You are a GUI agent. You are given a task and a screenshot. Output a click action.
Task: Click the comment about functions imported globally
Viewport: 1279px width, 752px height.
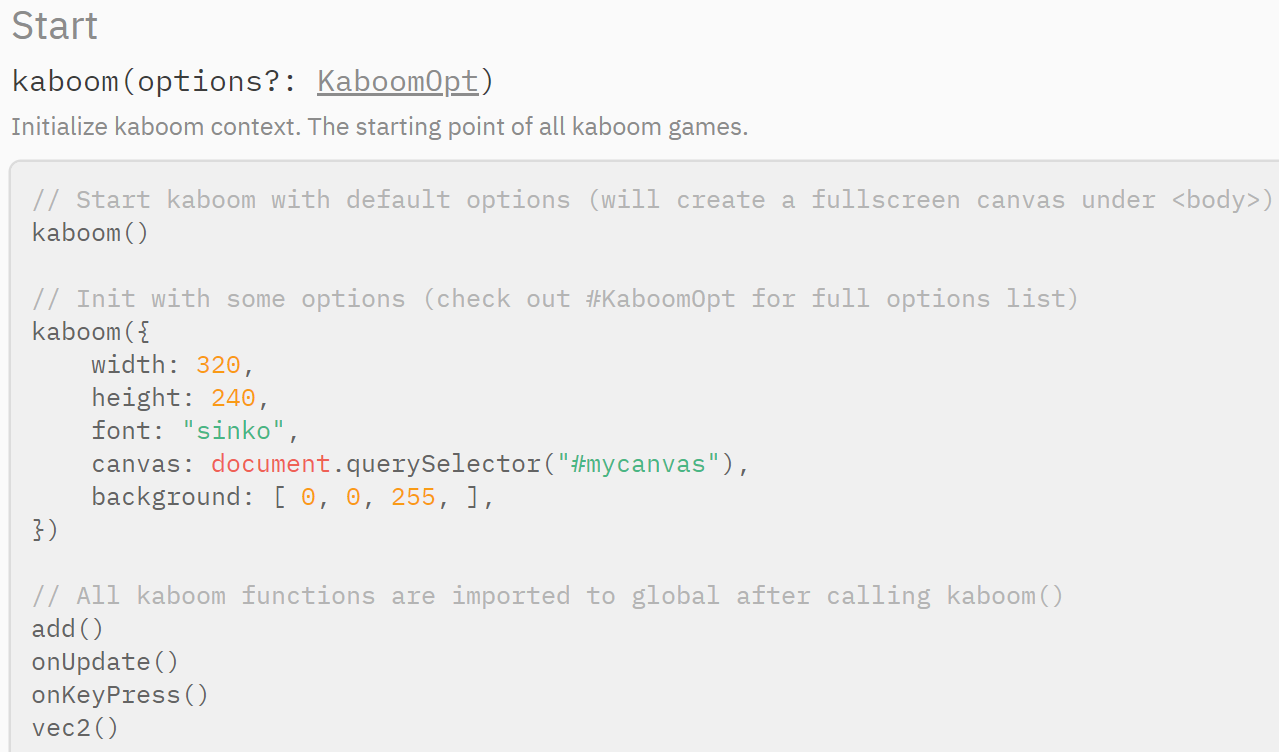pos(548,596)
